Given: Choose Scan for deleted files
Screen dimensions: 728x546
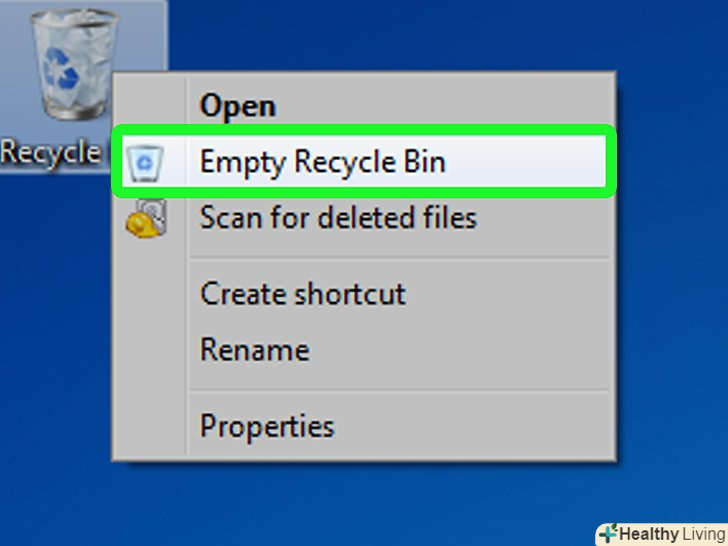Looking at the screenshot, I should click(x=338, y=218).
